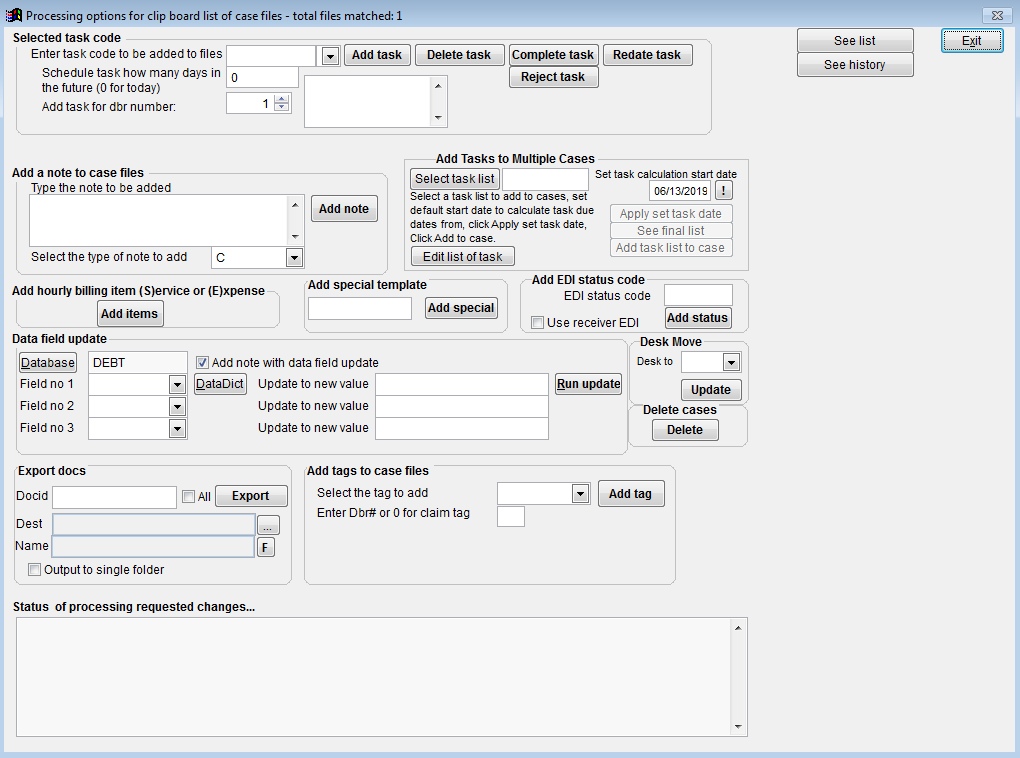Click the DEBT database field
1020x758 pixels.
pos(137,362)
